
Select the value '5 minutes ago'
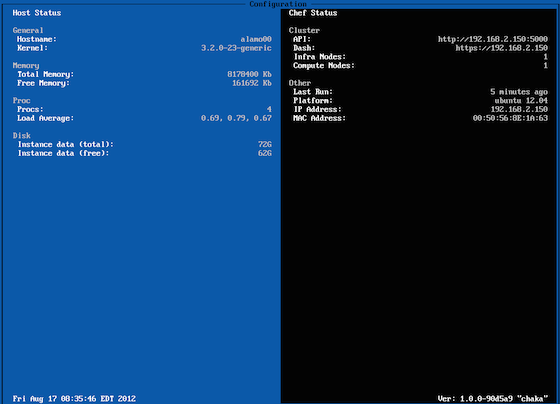519,92
